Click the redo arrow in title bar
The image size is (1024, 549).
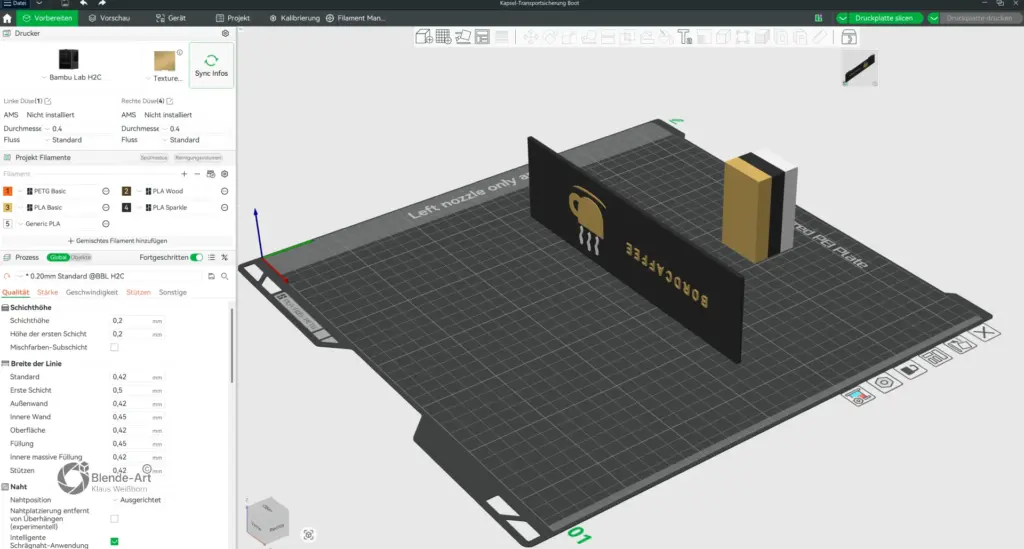102,3
